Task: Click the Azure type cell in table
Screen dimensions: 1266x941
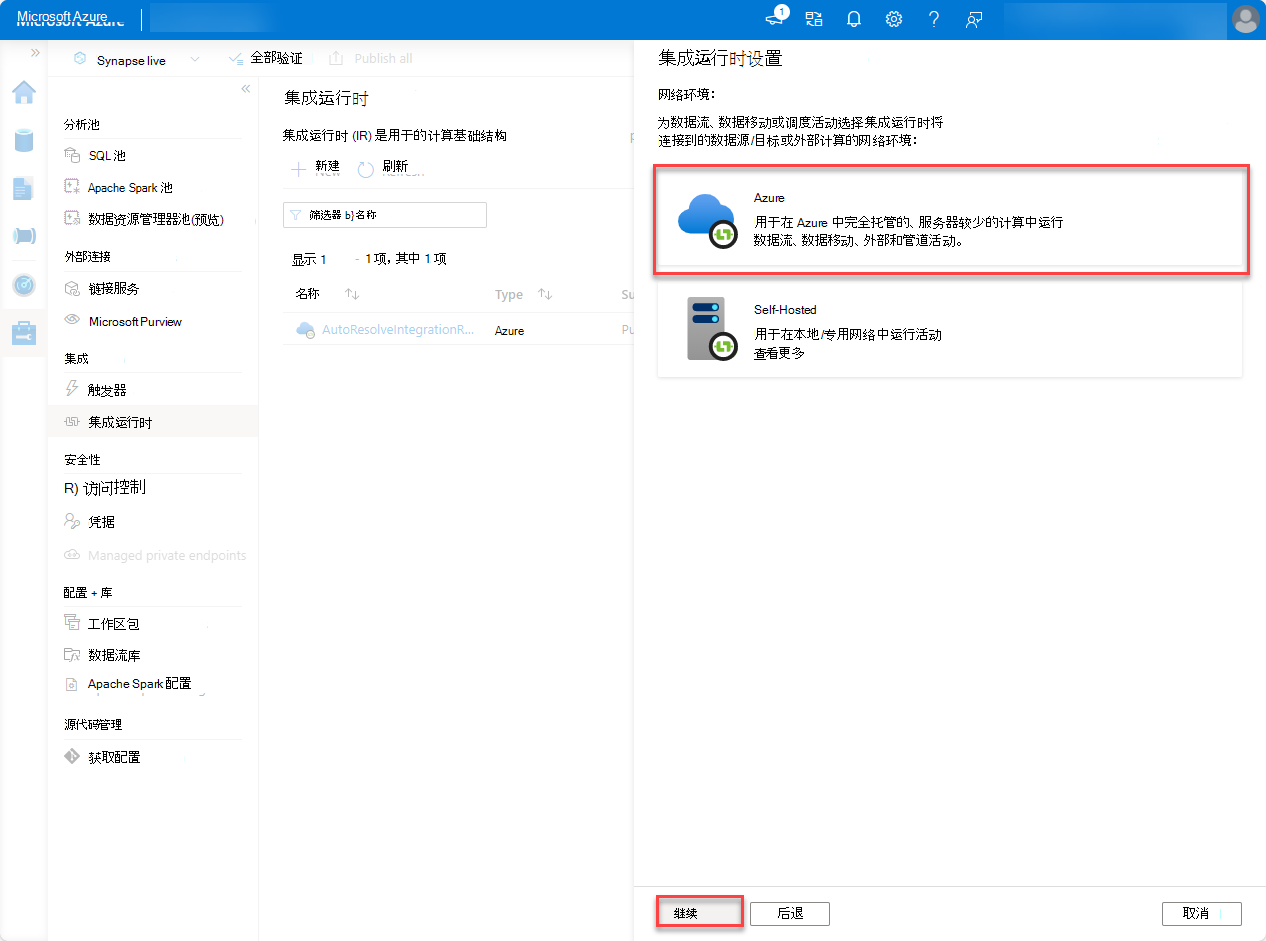Action: pos(509,331)
